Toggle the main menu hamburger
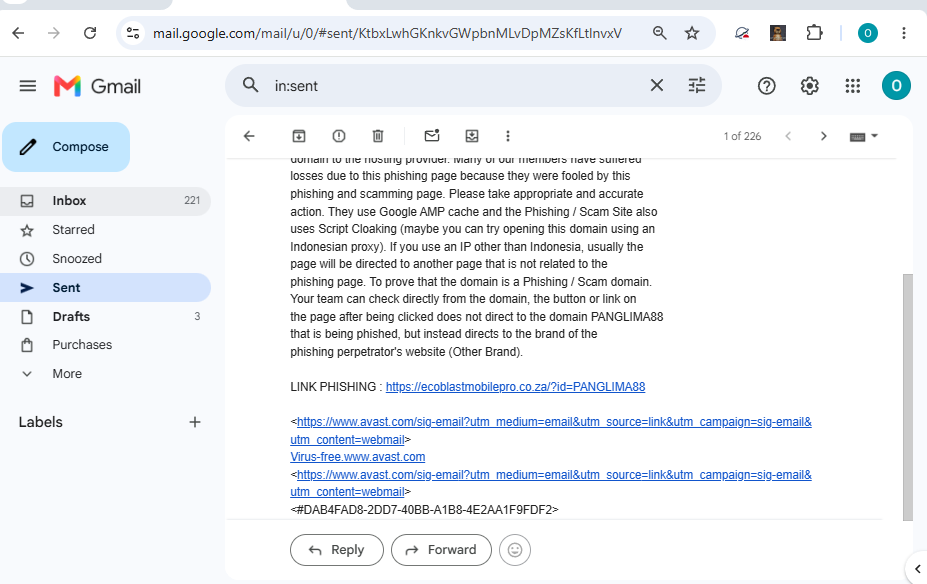 [x=28, y=86]
